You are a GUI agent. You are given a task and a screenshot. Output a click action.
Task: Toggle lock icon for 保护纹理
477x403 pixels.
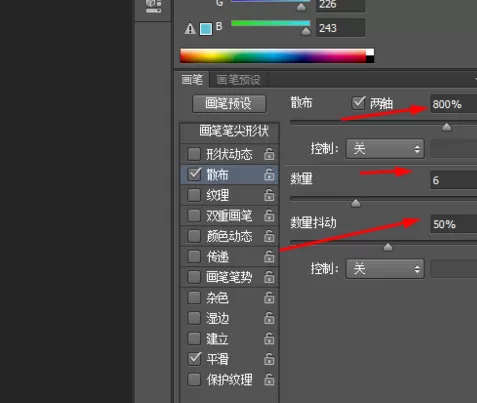(x=269, y=379)
